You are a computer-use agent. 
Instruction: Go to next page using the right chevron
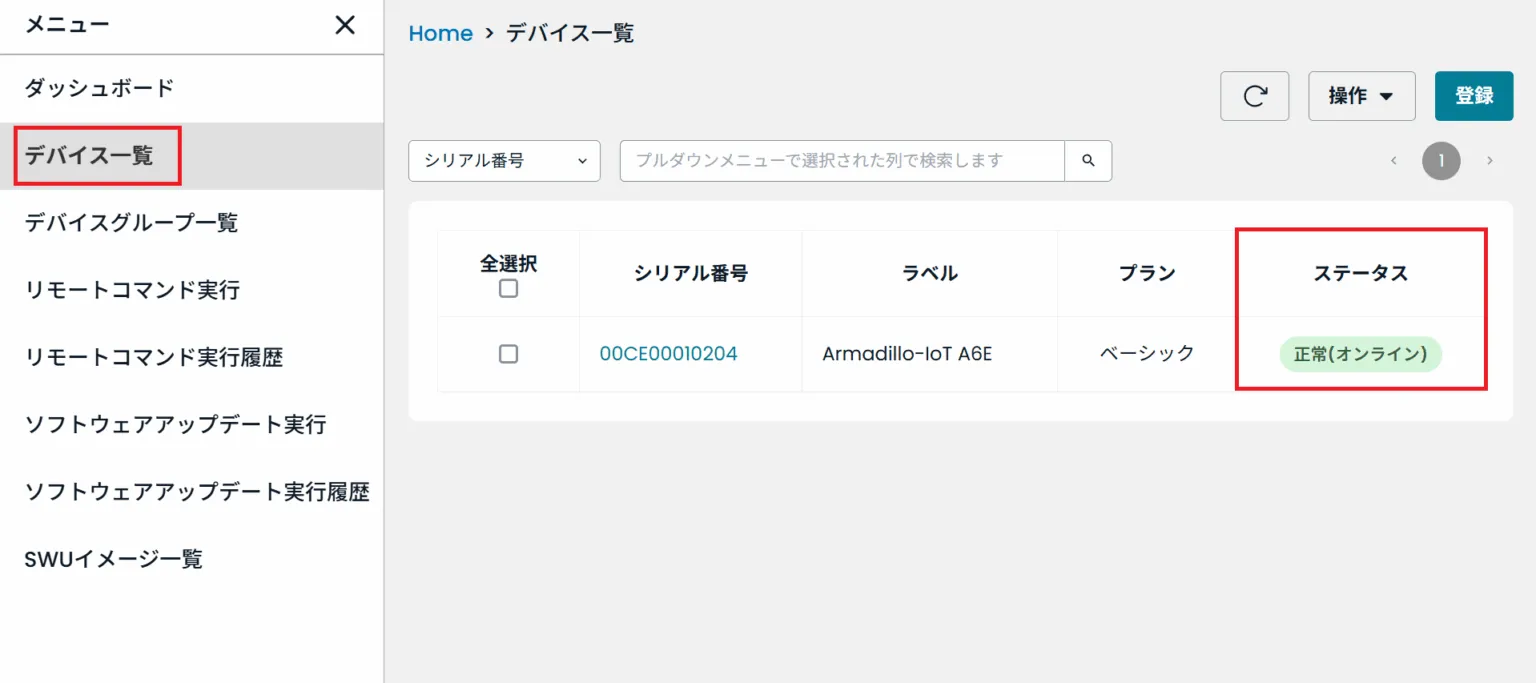coord(1490,160)
